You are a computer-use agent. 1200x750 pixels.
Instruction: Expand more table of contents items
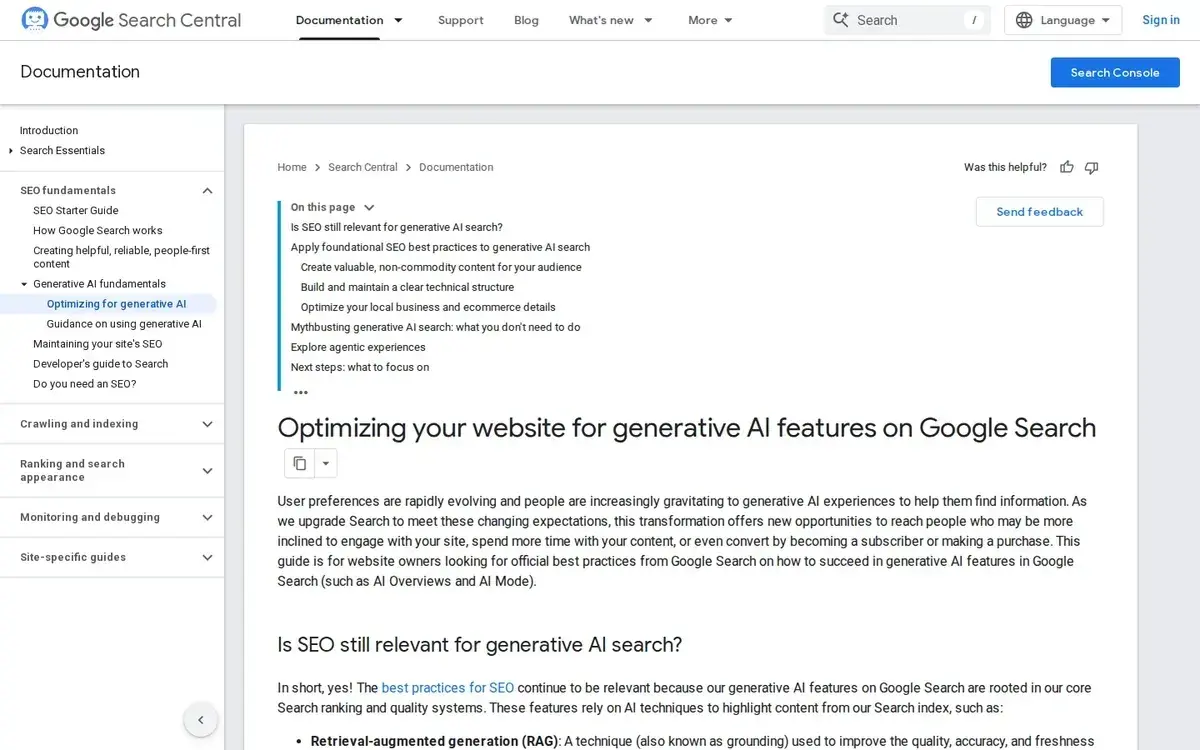(x=300, y=392)
